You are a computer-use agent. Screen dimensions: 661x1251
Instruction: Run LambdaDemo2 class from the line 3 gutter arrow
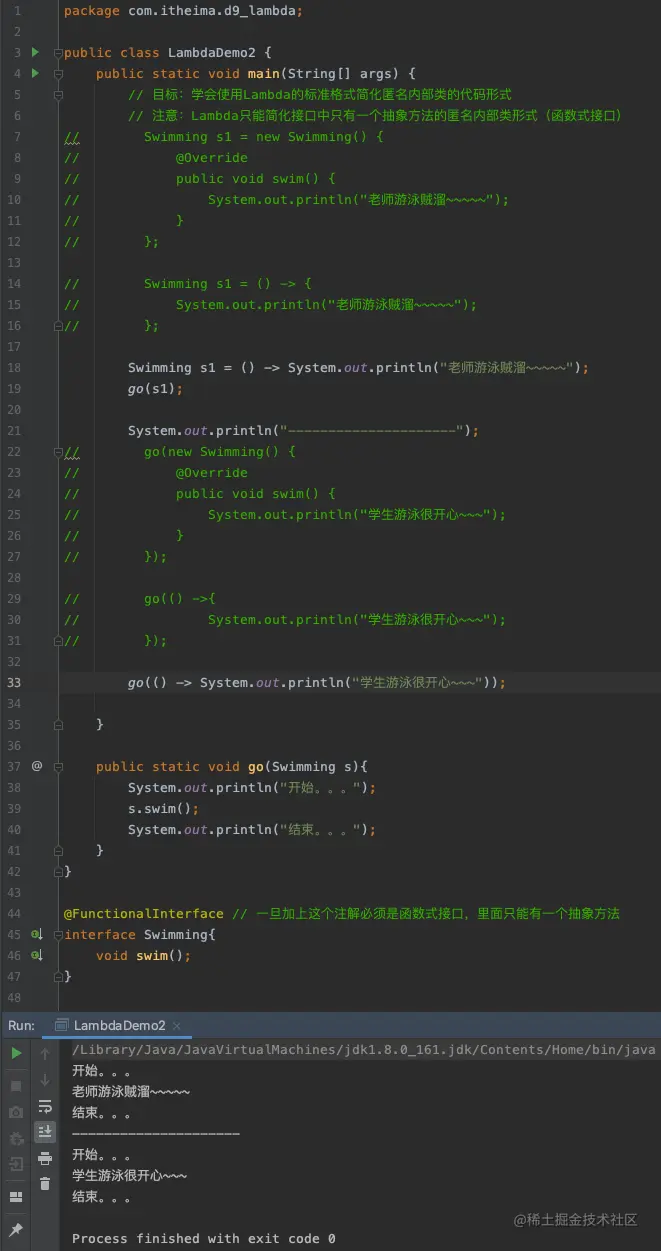click(36, 52)
